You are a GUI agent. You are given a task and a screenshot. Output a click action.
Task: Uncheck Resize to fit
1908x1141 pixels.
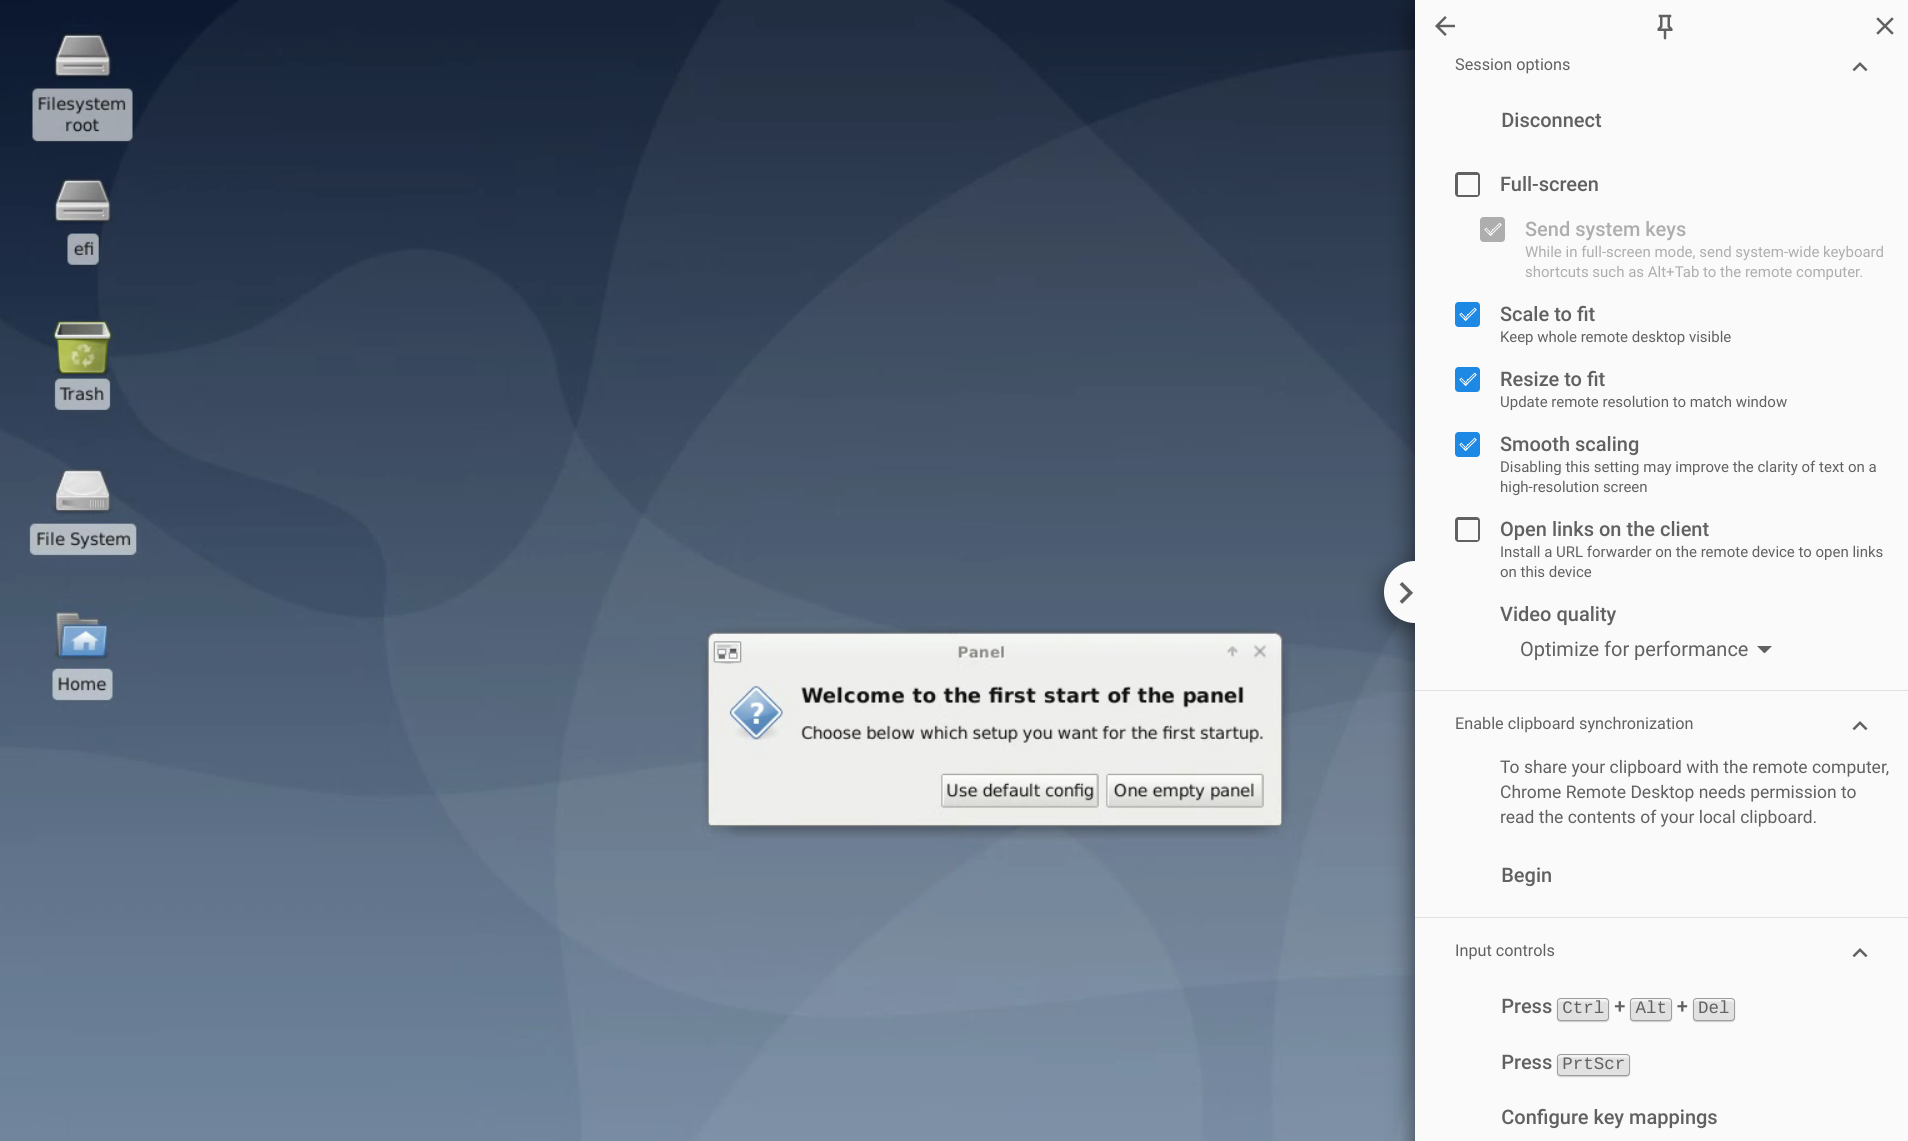[x=1467, y=379]
